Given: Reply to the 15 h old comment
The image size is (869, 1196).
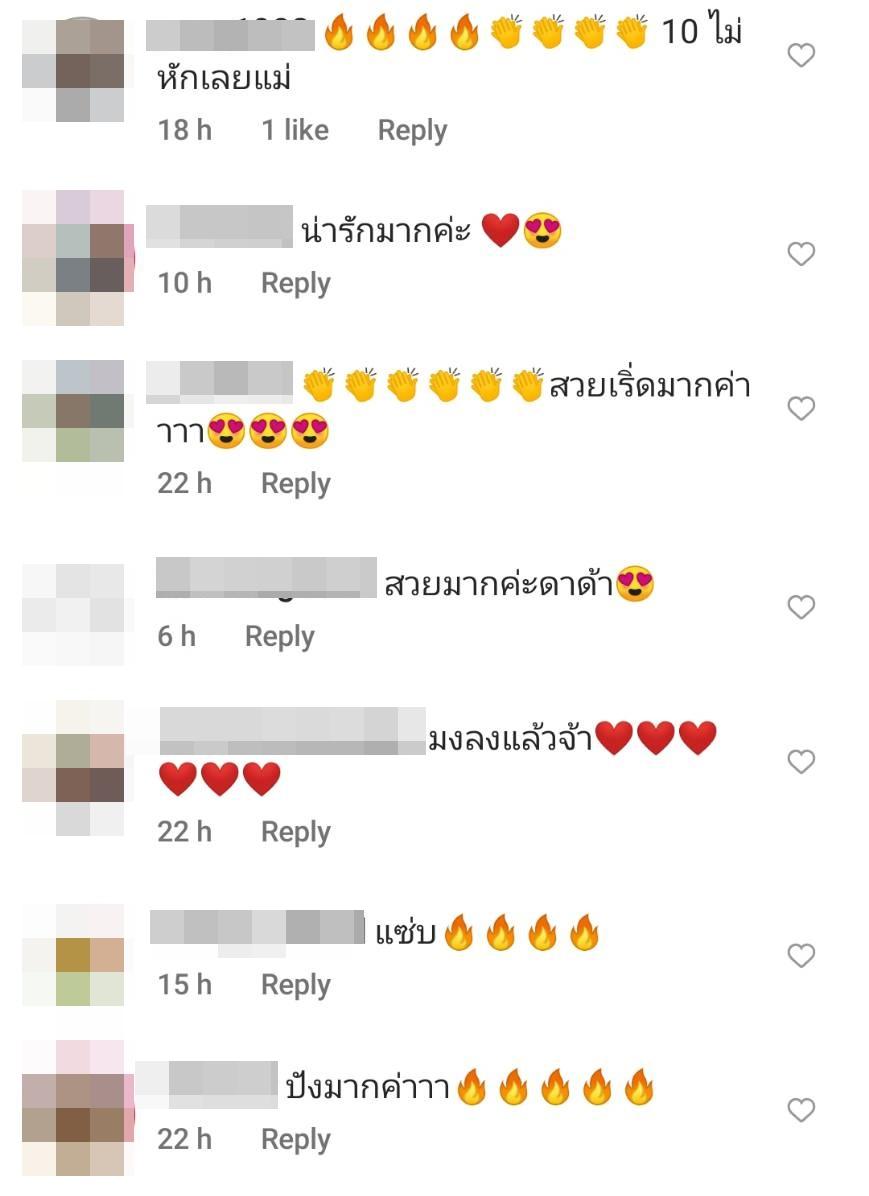Looking at the screenshot, I should point(296,985).
